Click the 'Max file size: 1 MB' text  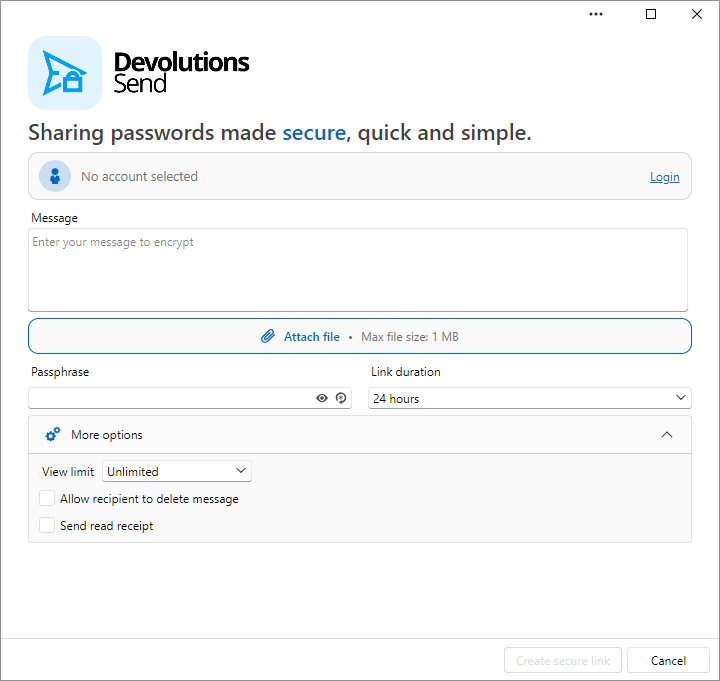(x=410, y=337)
